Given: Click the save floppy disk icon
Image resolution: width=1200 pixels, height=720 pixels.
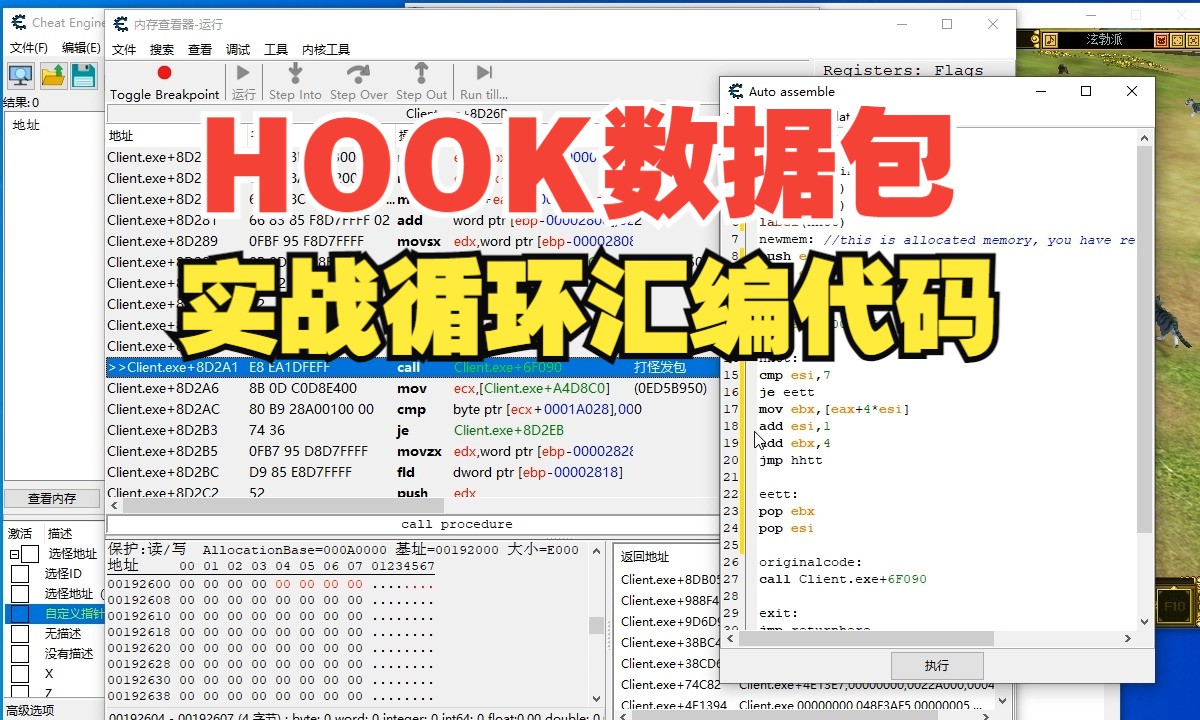Looking at the screenshot, I should tap(84, 75).
